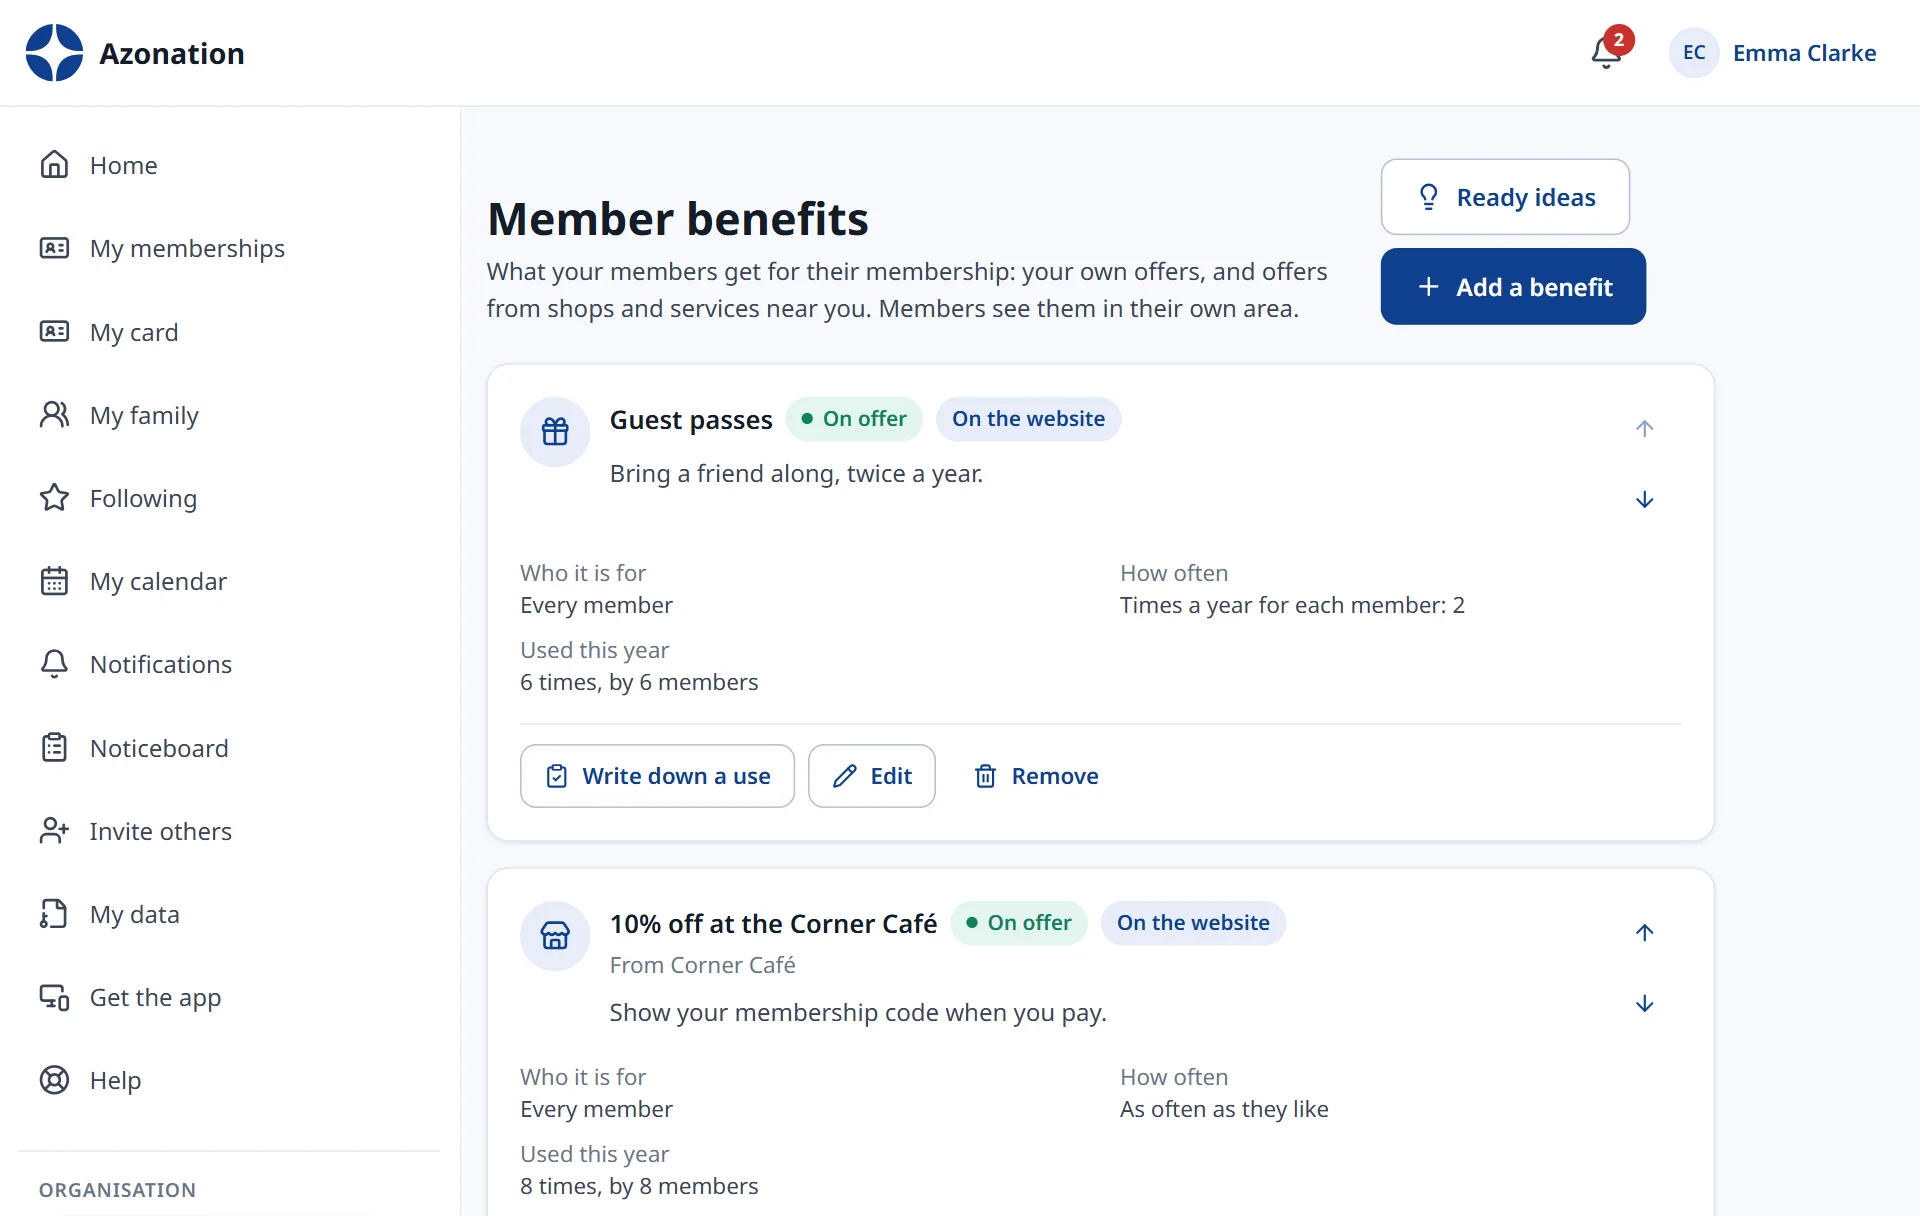Click Corner Café On offer badge
Image resolution: width=1920 pixels, height=1216 pixels.
pyautogui.click(x=1019, y=923)
